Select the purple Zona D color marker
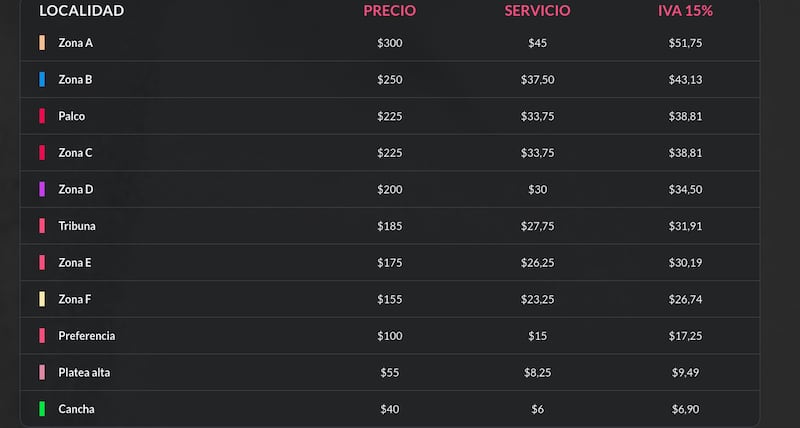The width and height of the screenshot is (800, 428). 42,189
